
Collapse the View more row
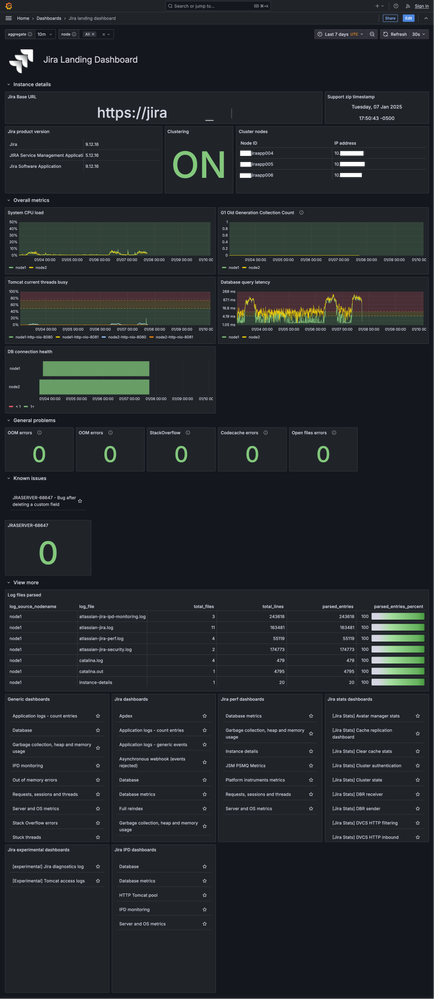pos(24,582)
